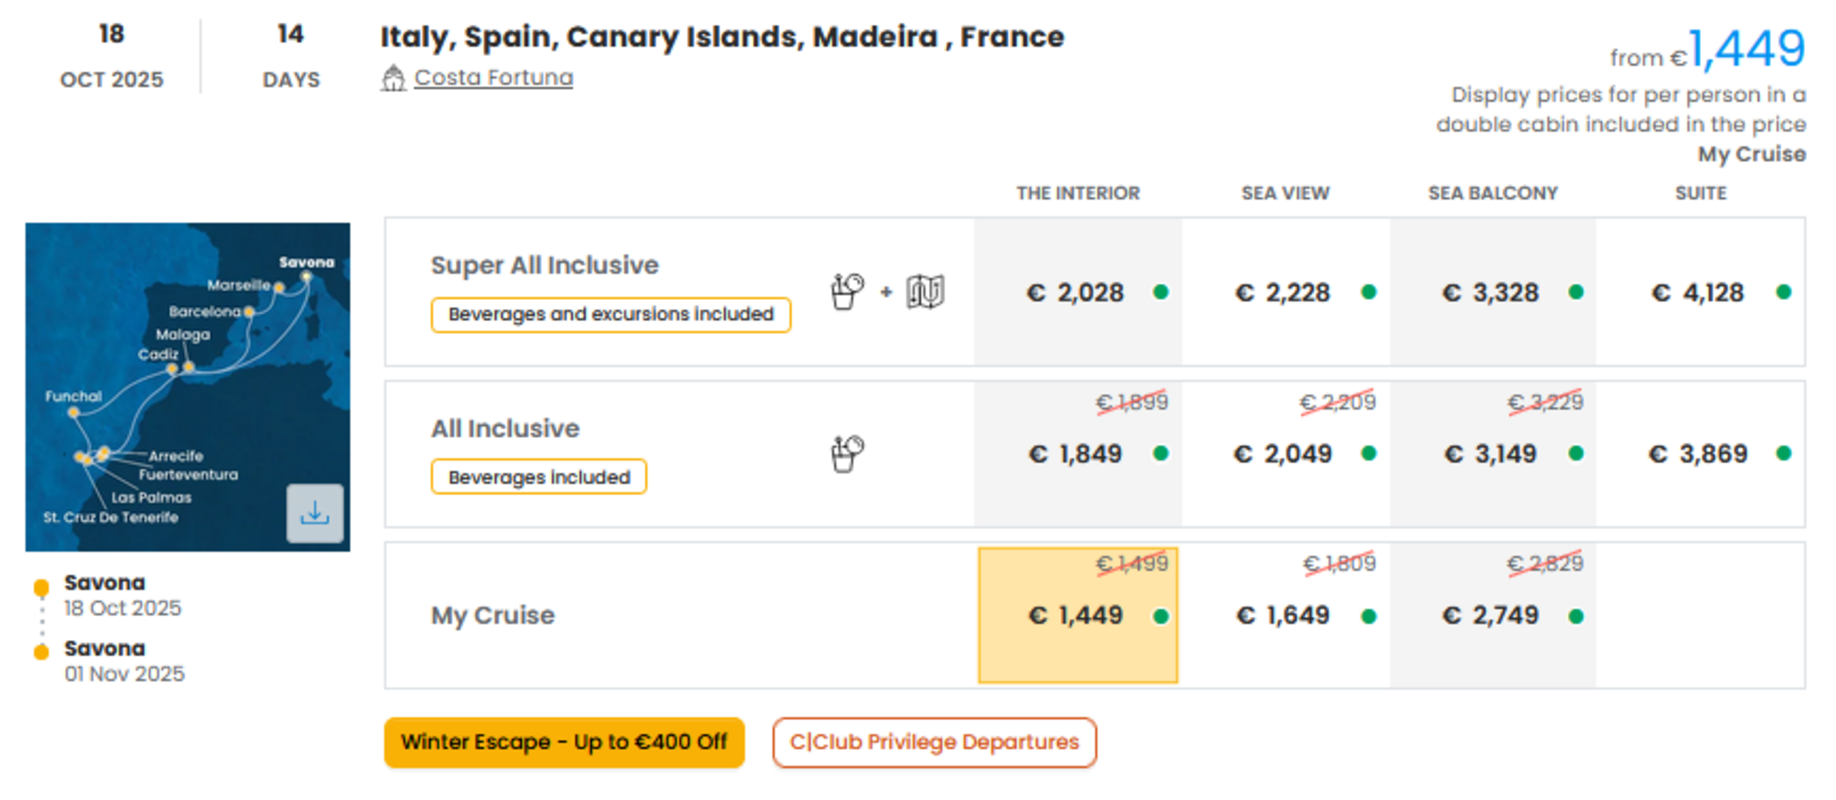The width and height of the screenshot is (1836, 800).
Task: Pick My Cruise Sea Balcony price € 2,749
Action: pyautogui.click(x=1493, y=615)
